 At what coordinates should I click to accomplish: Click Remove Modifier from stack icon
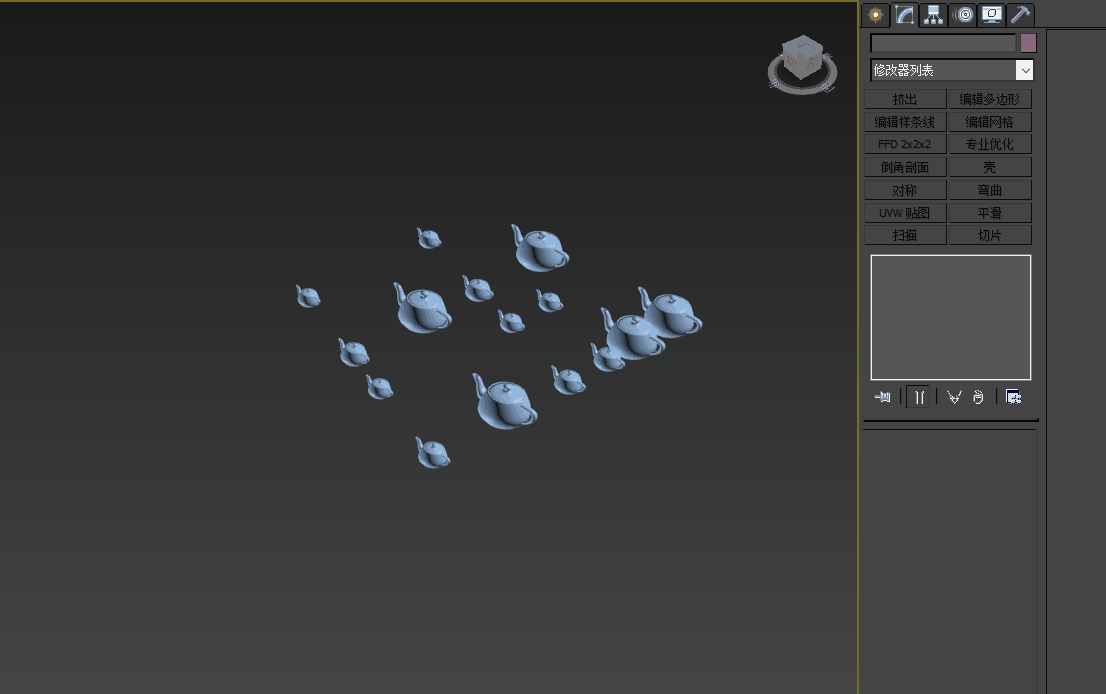(978, 397)
